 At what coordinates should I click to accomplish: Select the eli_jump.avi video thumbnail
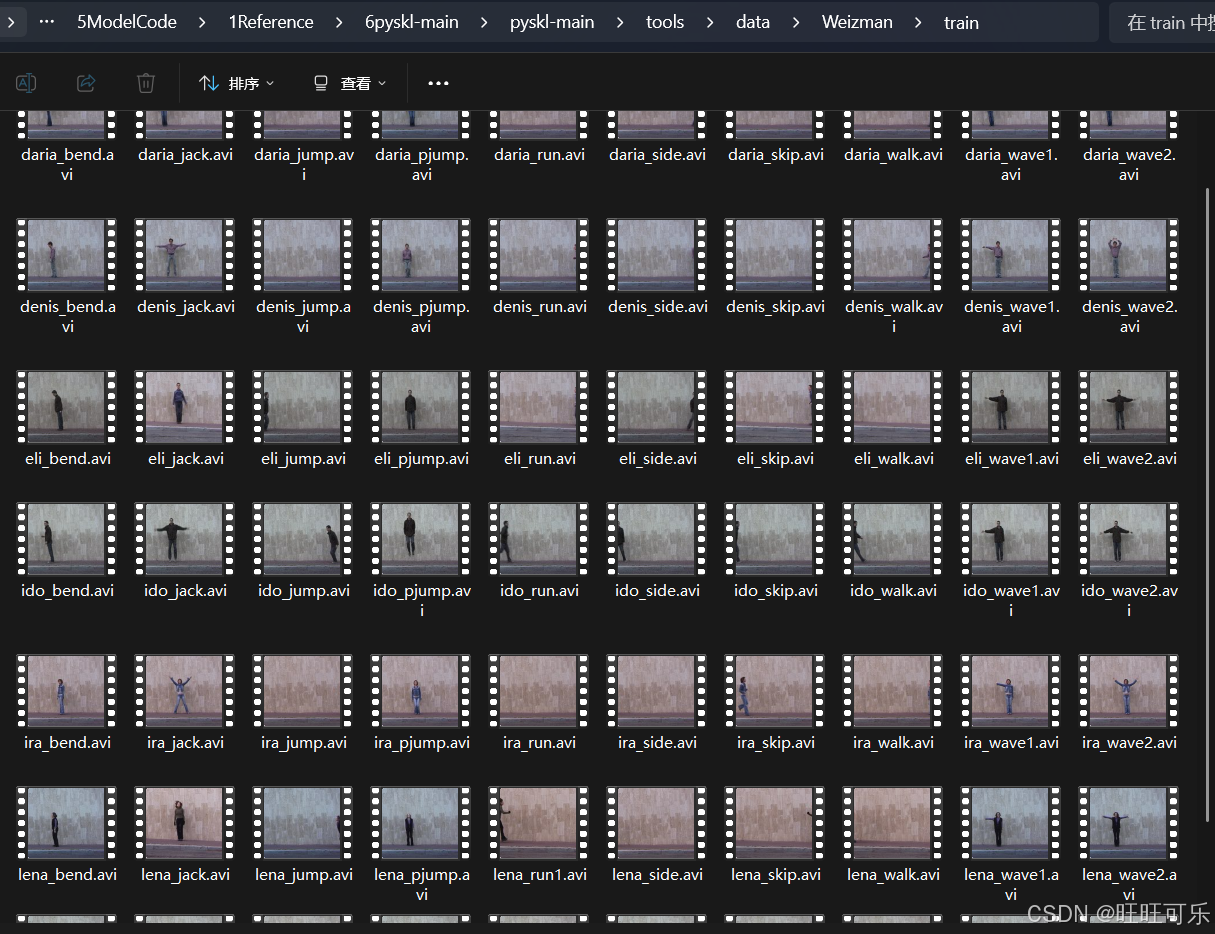point(303,407)
